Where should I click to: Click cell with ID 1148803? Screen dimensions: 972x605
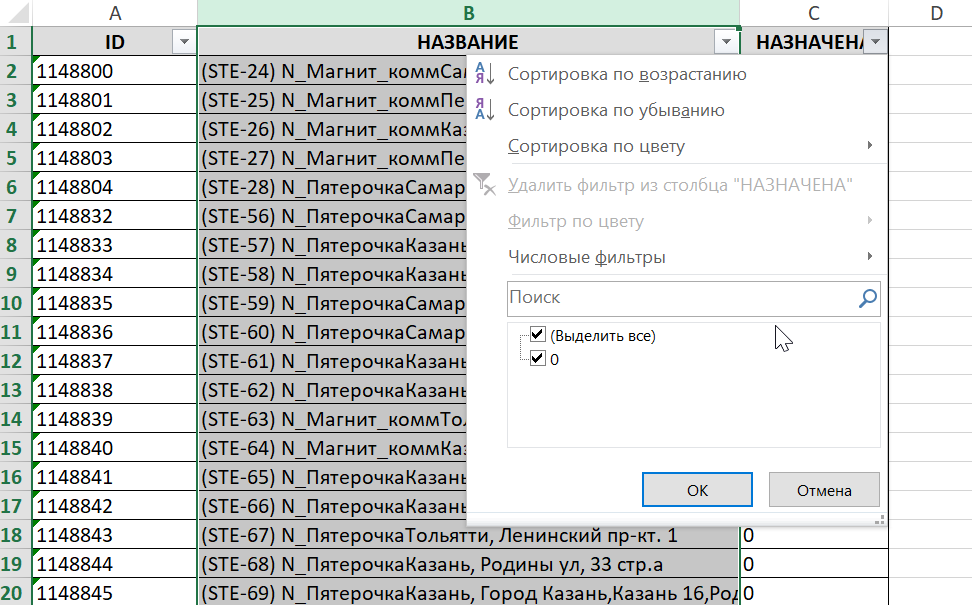point(115,158)
